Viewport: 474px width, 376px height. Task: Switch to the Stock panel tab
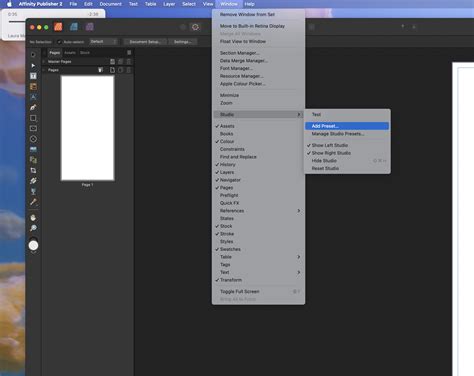(x=85, y=53)
